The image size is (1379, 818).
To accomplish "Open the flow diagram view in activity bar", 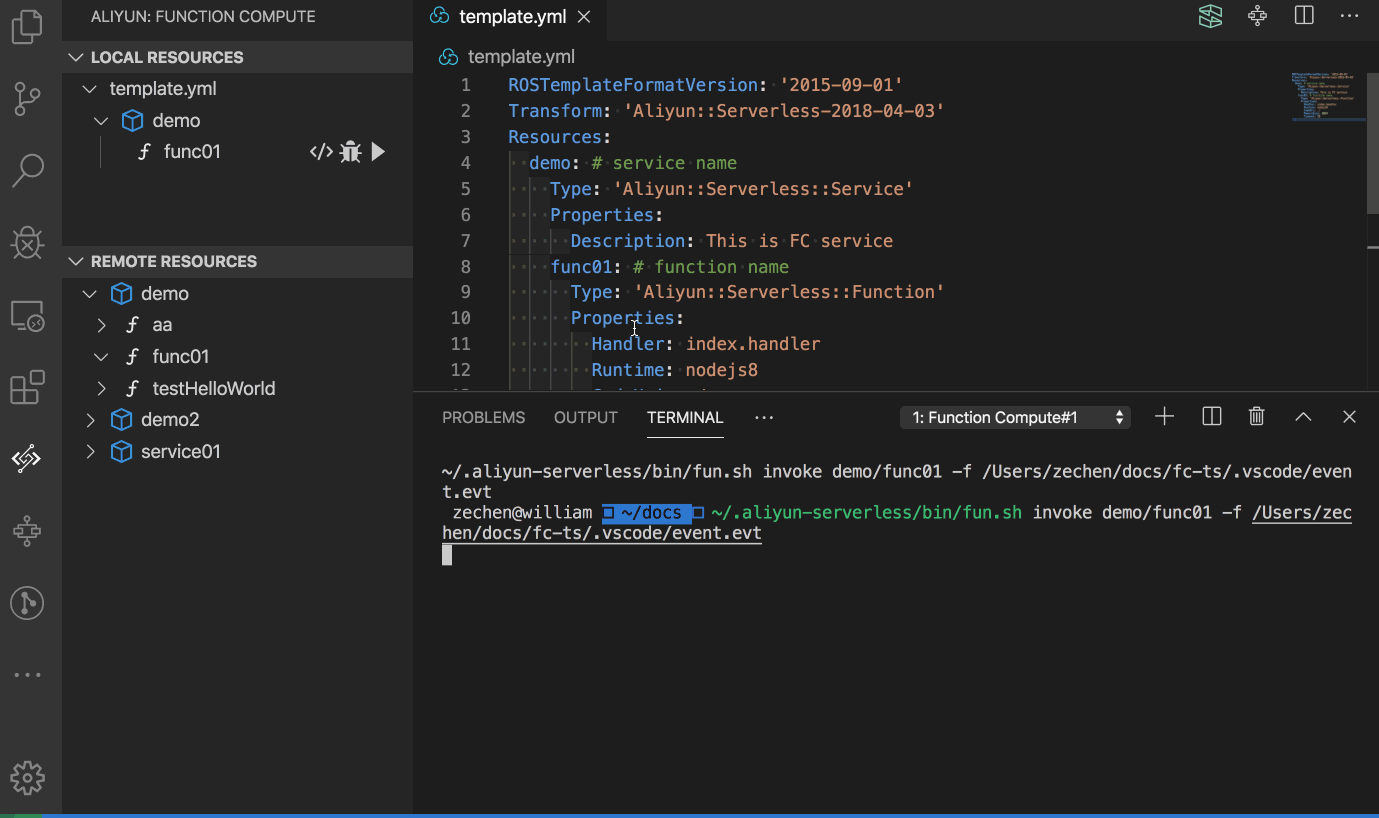I will point(27,530).
